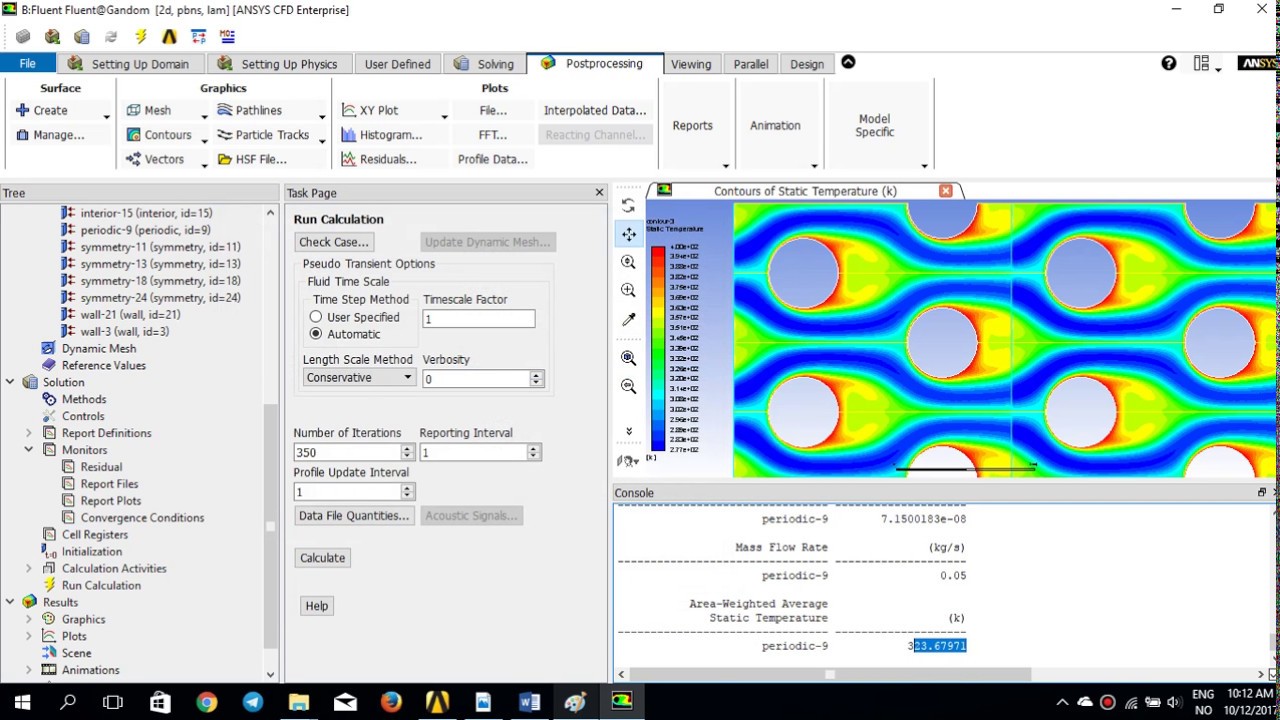
Task: Open Pathlines in the Graphics group
Action: point(250,110)
